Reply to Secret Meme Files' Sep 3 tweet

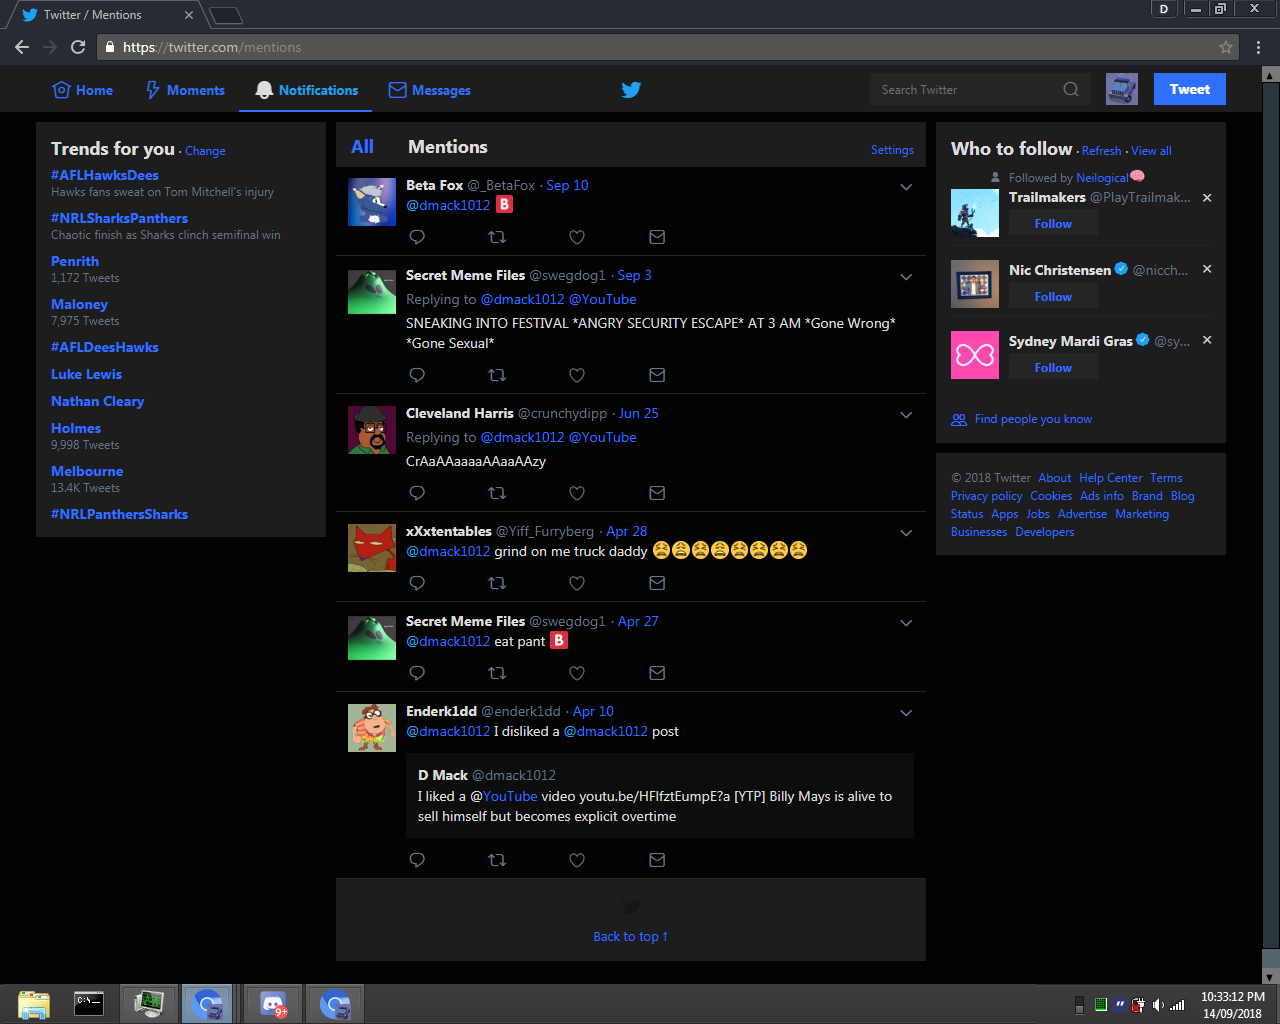pos(417,375)
